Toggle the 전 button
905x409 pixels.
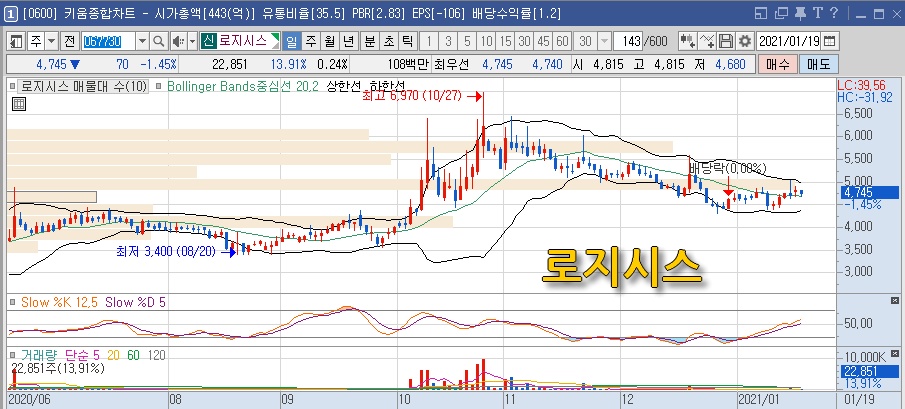pyautogui.click(x=70, y=41)
